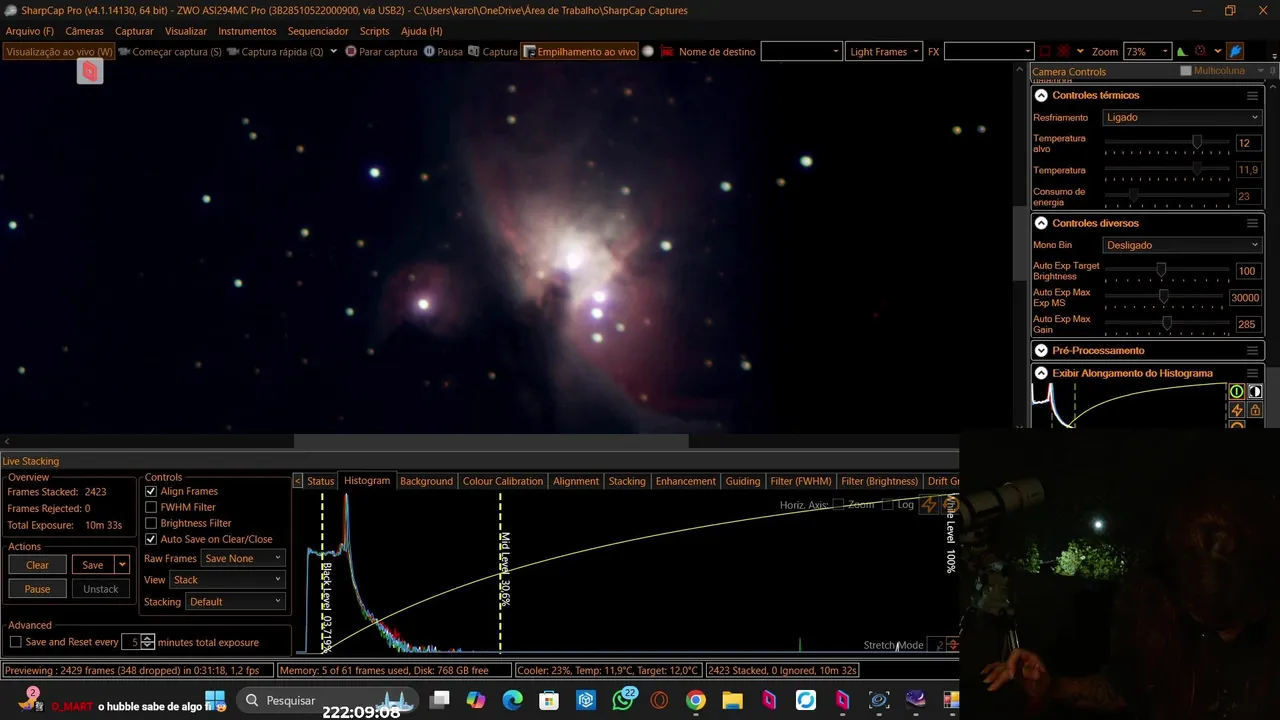Collapse Exibir Alongamento do Histograma section
Screen dimensions: 1280x720
pyautogui.click(x=1041, y=373)
